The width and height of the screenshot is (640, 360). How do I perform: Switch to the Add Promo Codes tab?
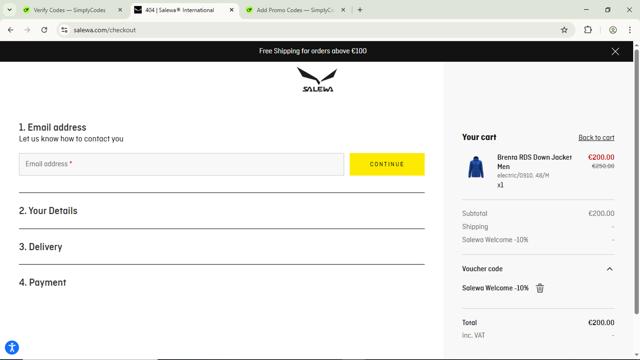click(x=295, y=10)
